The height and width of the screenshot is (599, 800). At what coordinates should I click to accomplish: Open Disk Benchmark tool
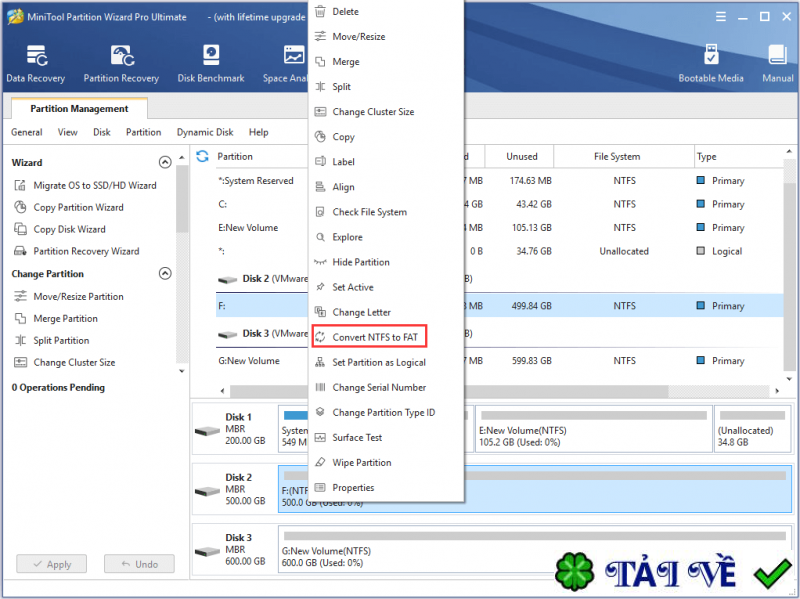click(x=210, y=63)
